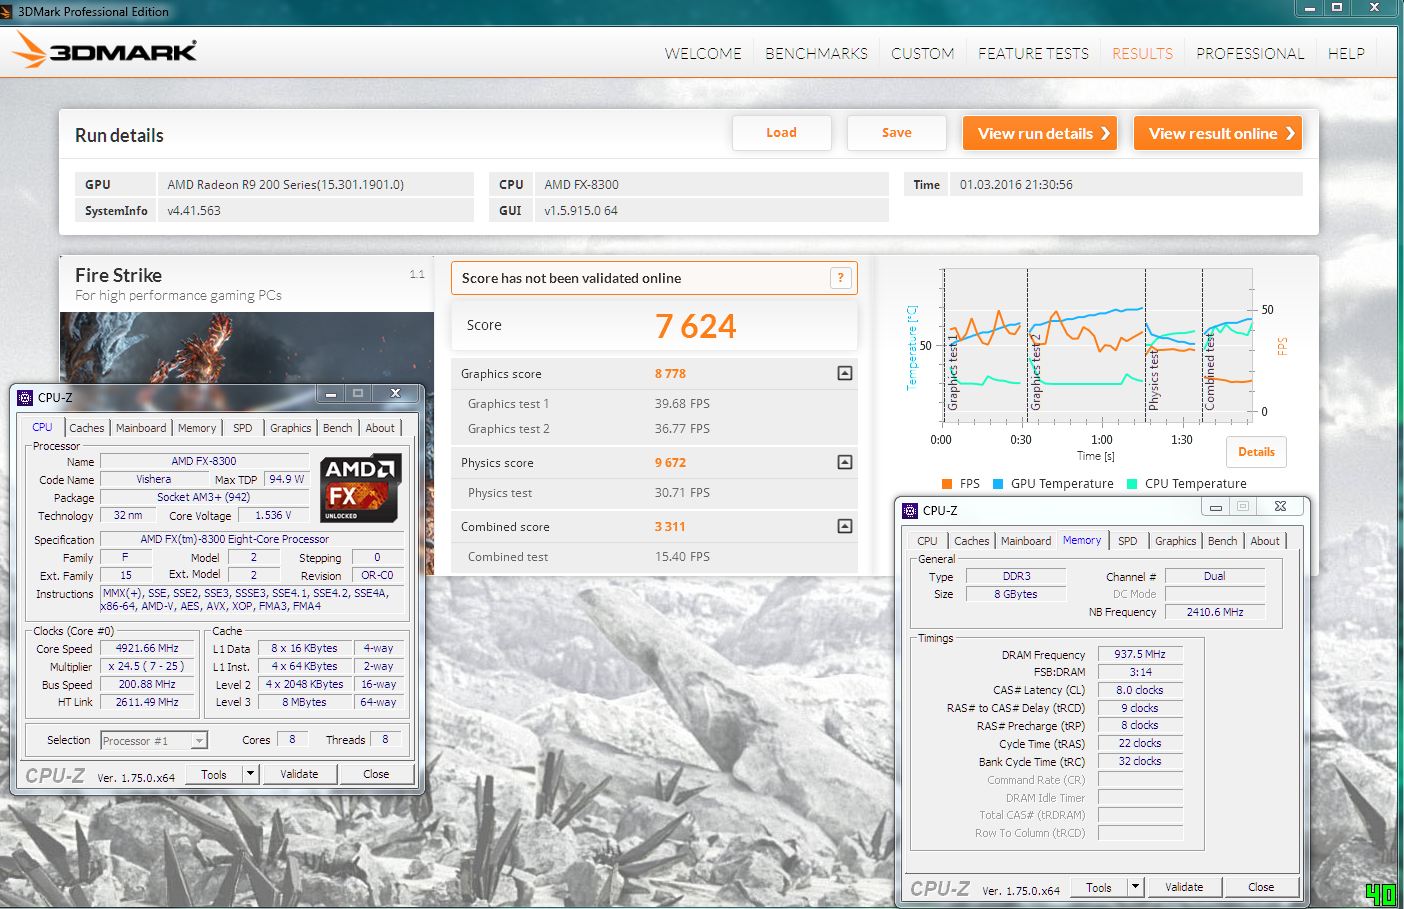Click Validate in CPU-Z processor window
1404x909 pixels.
click(299, 774)
